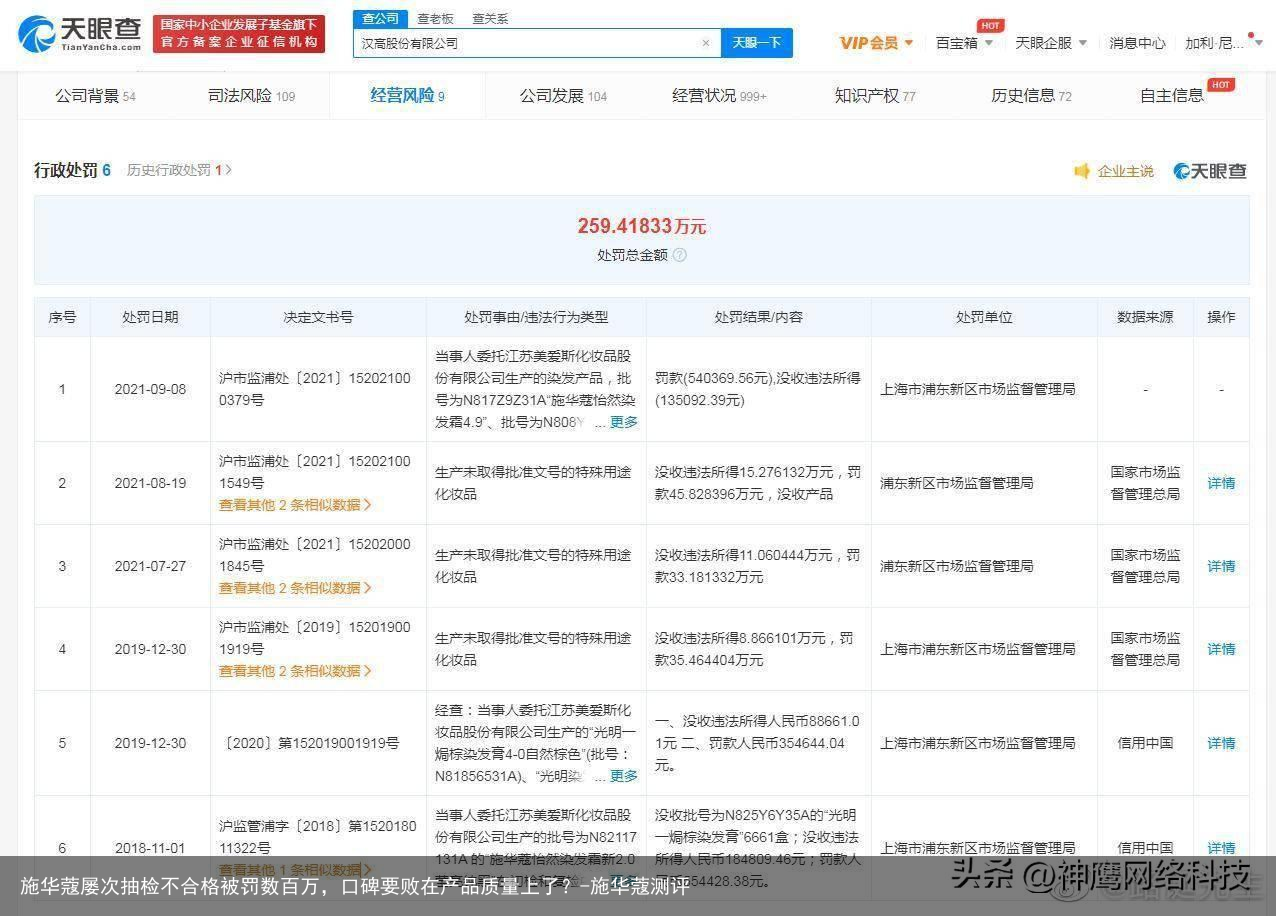Switch to 历史信息 tab
This screenshot has width=1276, height=916.
[1031, 96]
